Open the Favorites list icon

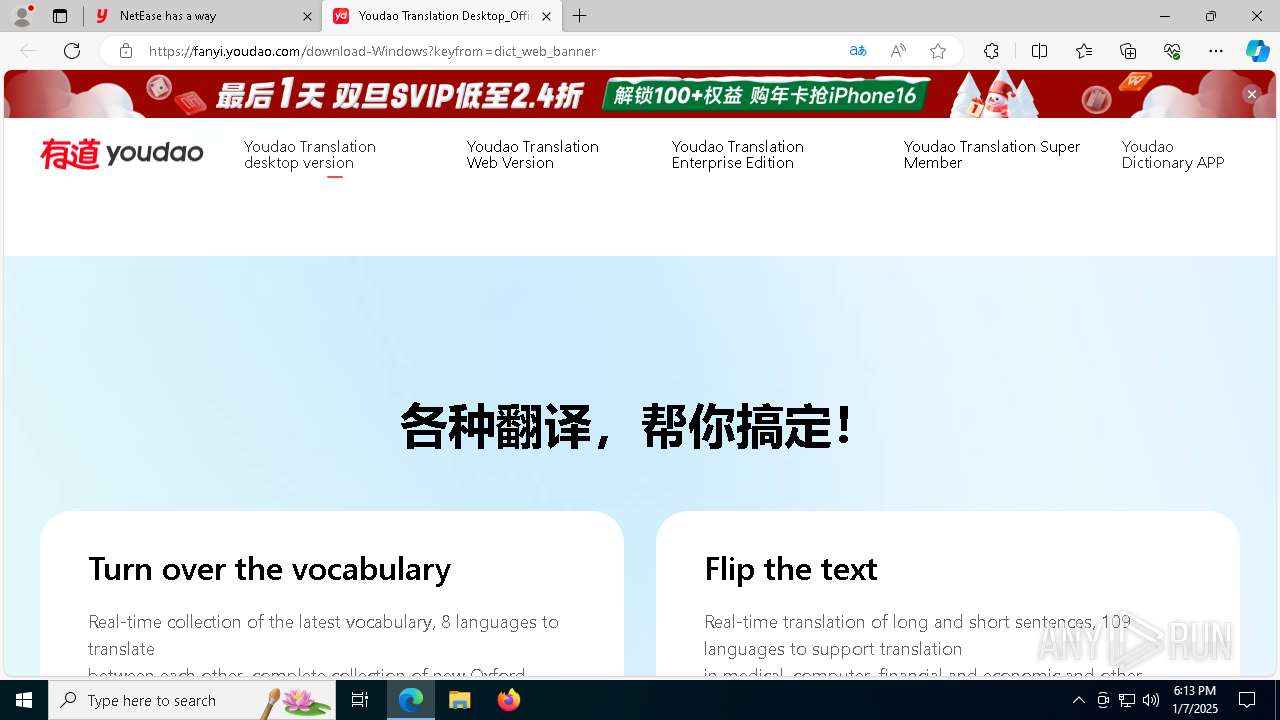1084,51
